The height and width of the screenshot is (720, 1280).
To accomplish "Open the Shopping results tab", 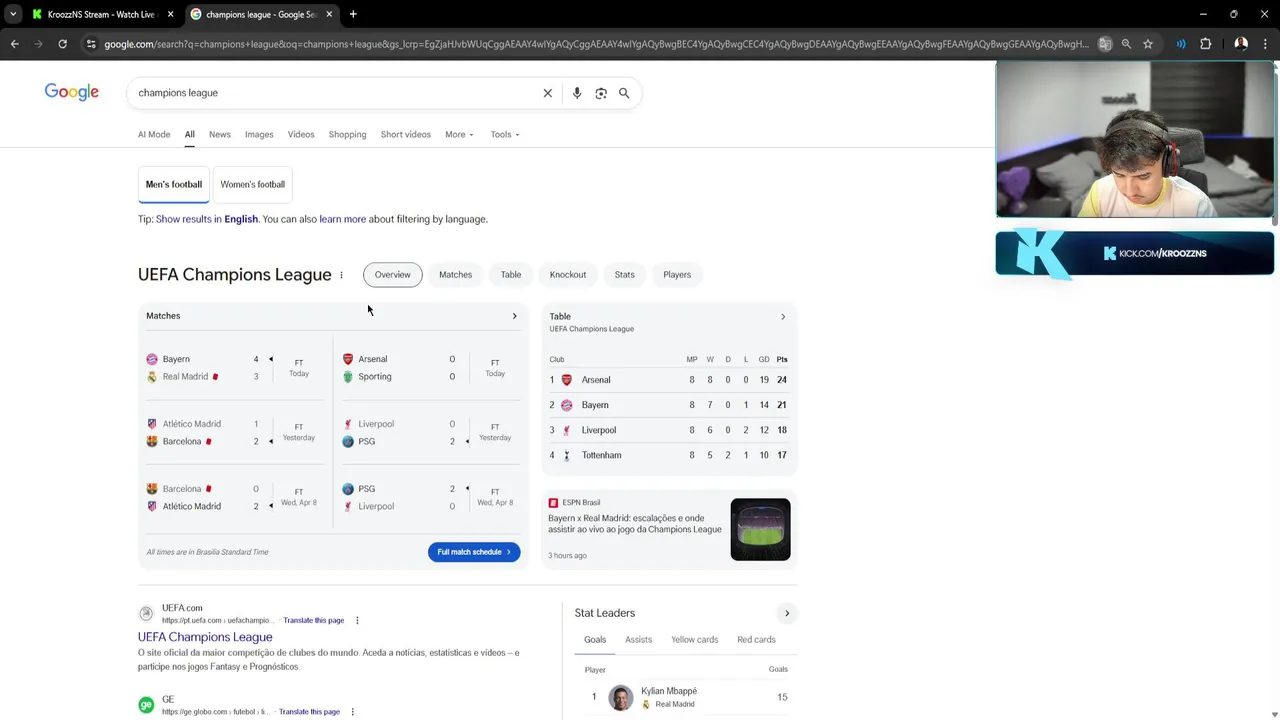I will coord(347,134).
